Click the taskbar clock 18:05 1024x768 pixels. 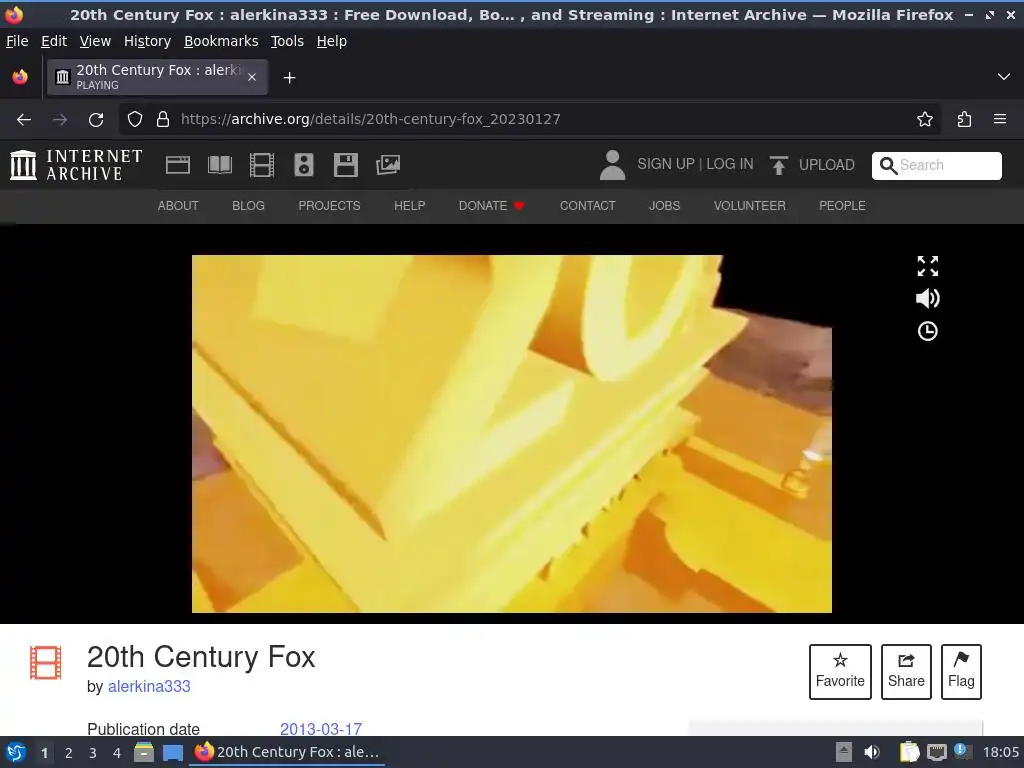point(1000,752)
